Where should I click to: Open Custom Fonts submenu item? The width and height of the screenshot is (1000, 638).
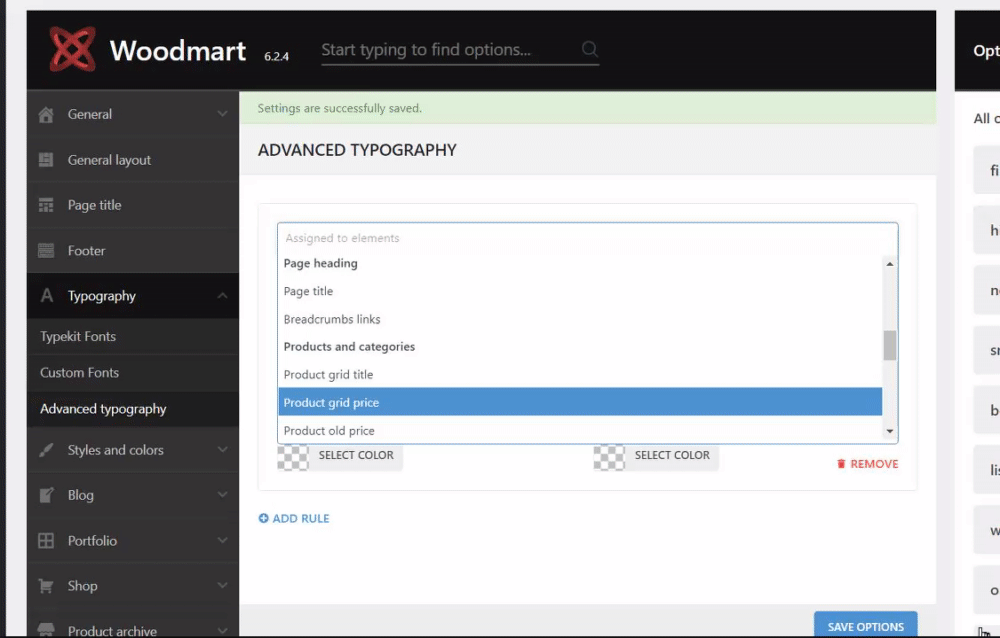coord(133,373)
